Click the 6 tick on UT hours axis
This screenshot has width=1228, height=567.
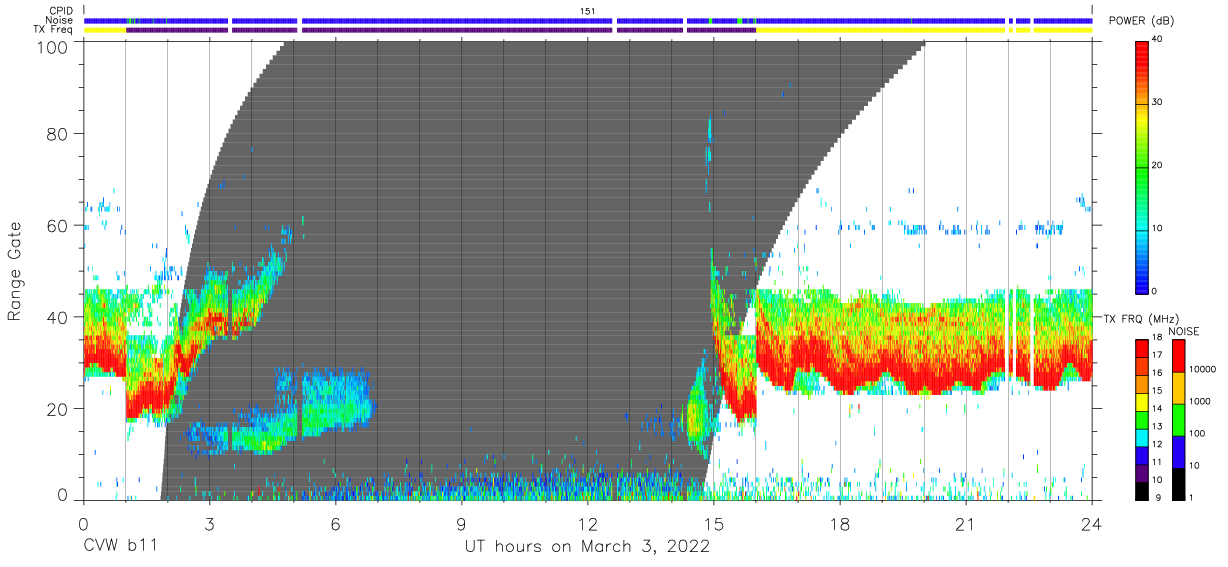[335, 522]
